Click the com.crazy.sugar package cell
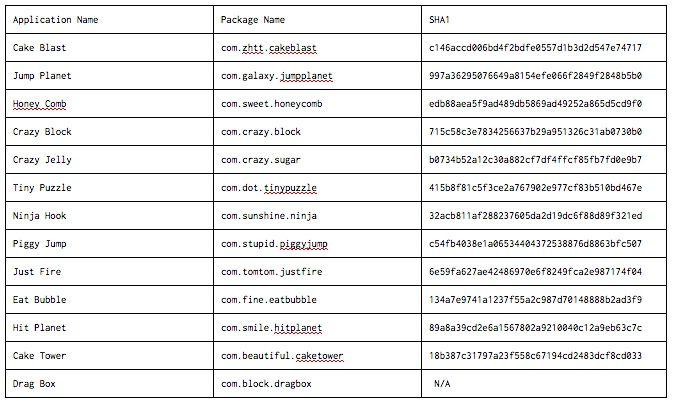The height and width of the screenshot is (406, 673). (x=318, y=160)
